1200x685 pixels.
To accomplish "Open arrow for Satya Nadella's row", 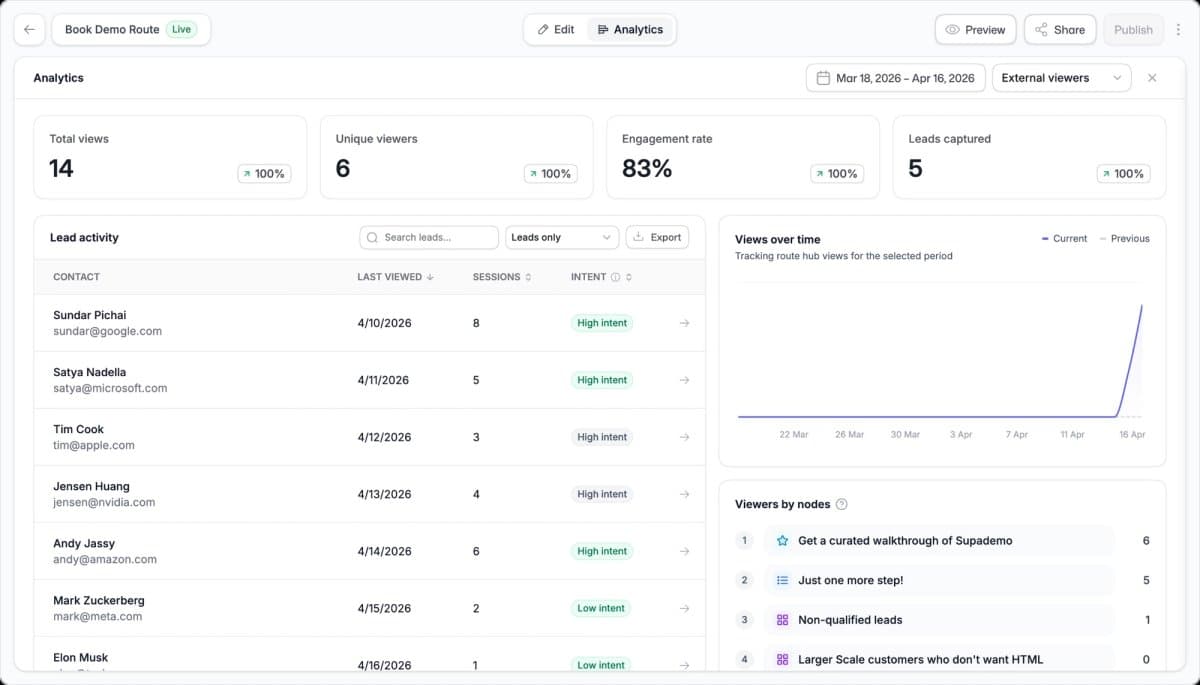I will [x=684, y=380].
